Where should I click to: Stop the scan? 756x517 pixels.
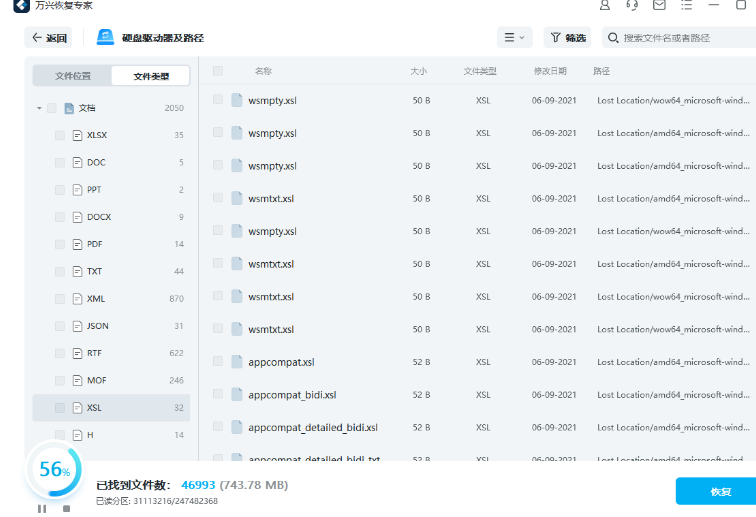(66, 509)
